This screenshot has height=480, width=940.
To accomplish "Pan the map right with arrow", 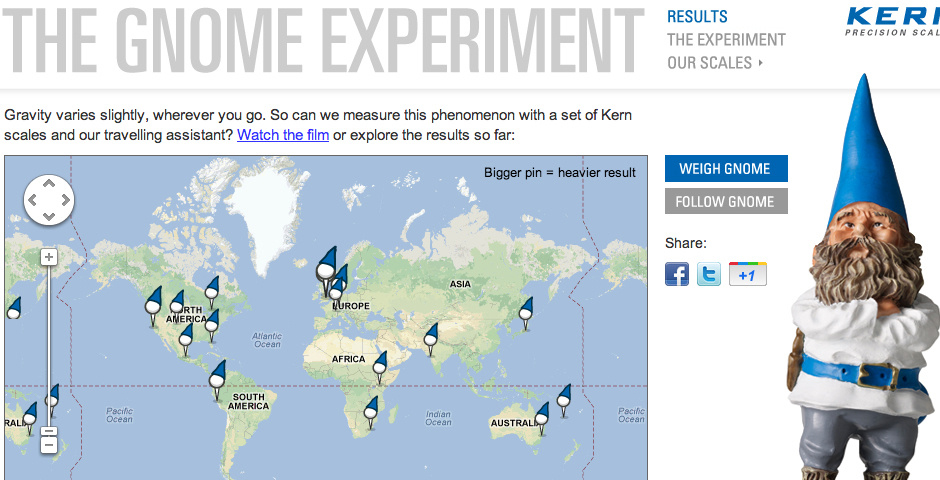I will pos(65,200).
